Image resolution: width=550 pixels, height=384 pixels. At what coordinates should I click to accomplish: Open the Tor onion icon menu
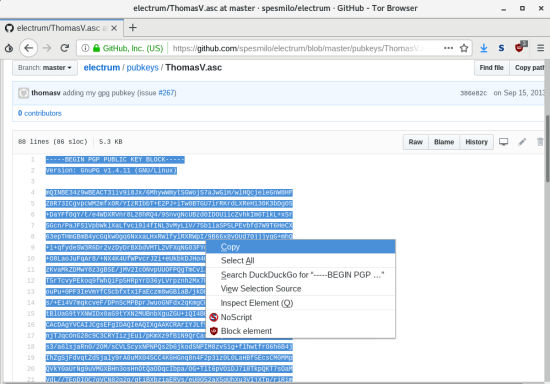point(9,48)
